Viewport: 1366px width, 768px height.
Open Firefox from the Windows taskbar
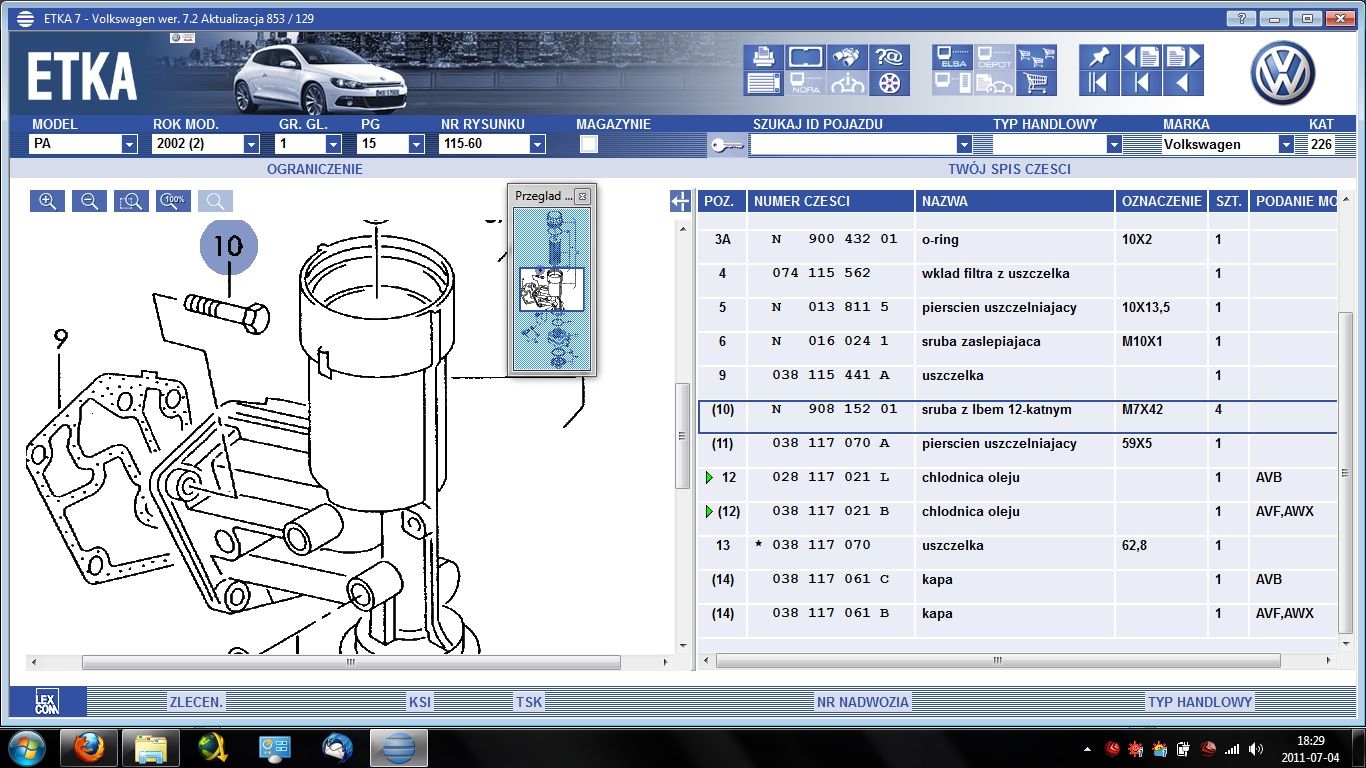point(89,748)
